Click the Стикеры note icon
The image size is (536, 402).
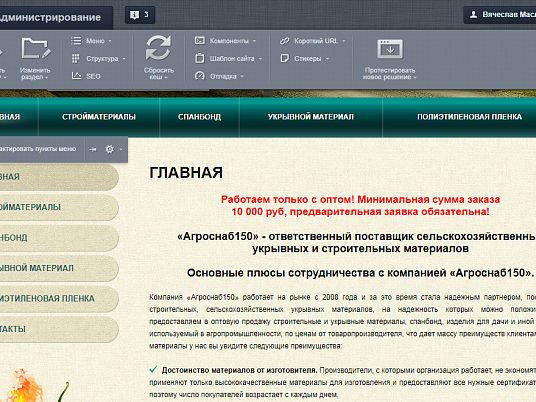[x=284, y=58]
